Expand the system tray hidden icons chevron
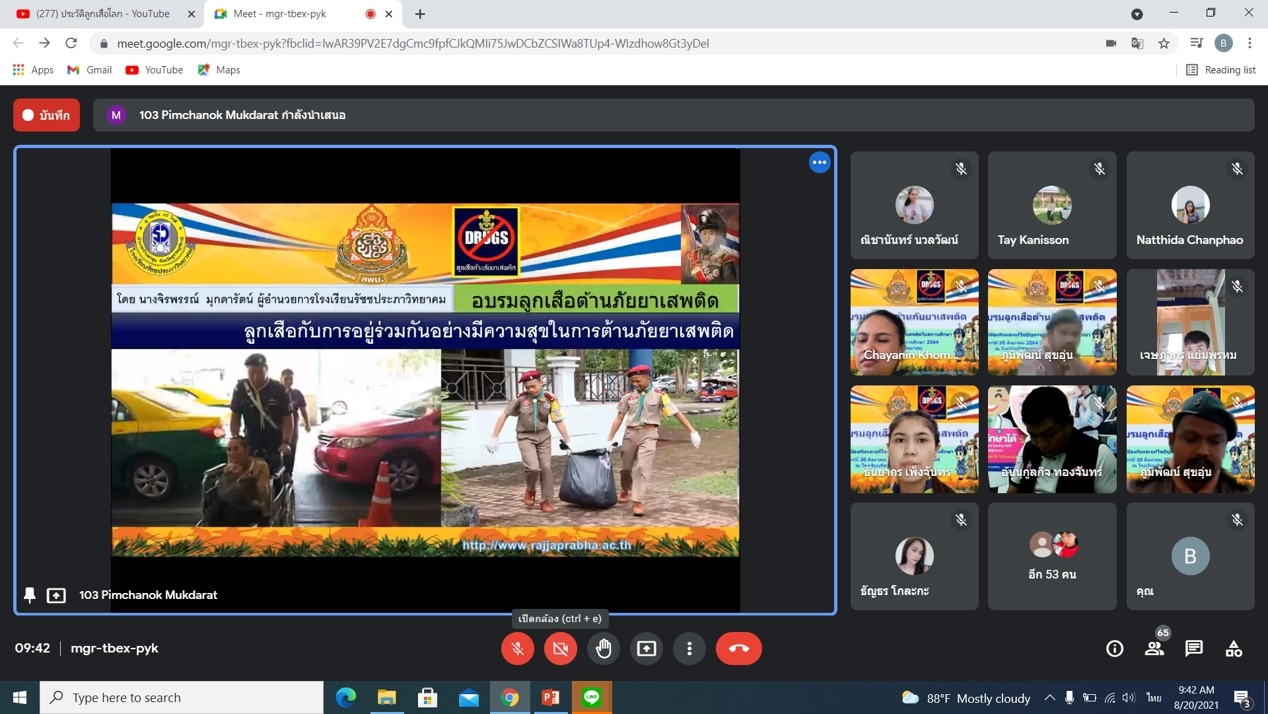1268x714 pixels. 1049,697
